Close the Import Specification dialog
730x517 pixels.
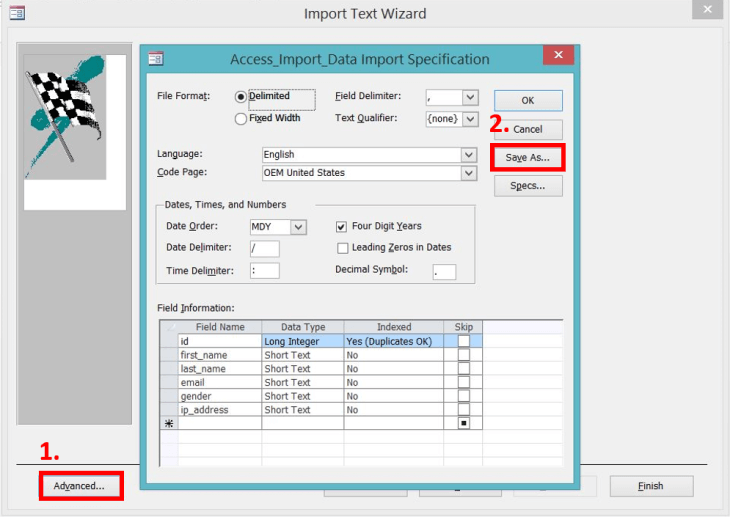[558, 55]
